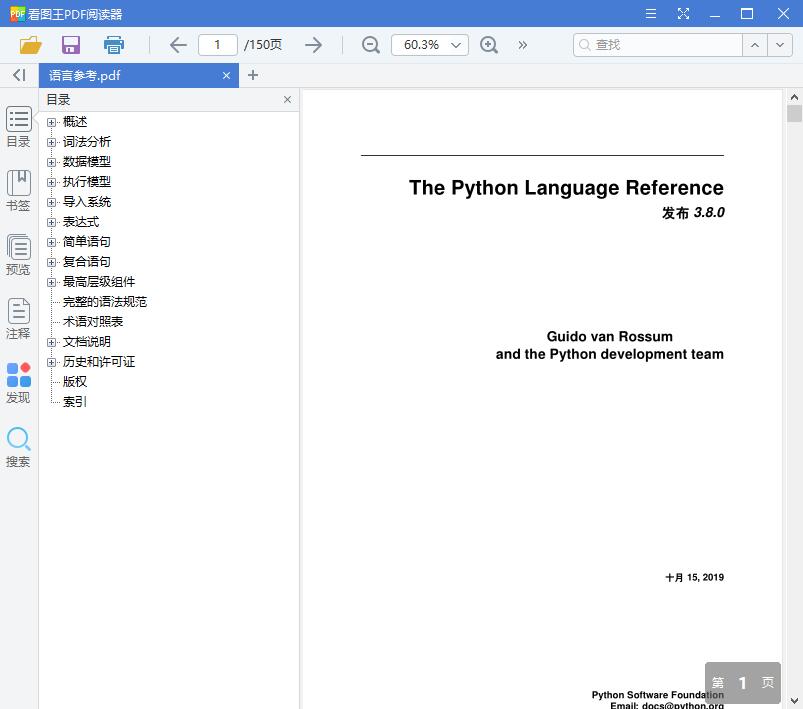Open the 书签 bookmarks panel

pyautogui.click(x=18, y=192)
